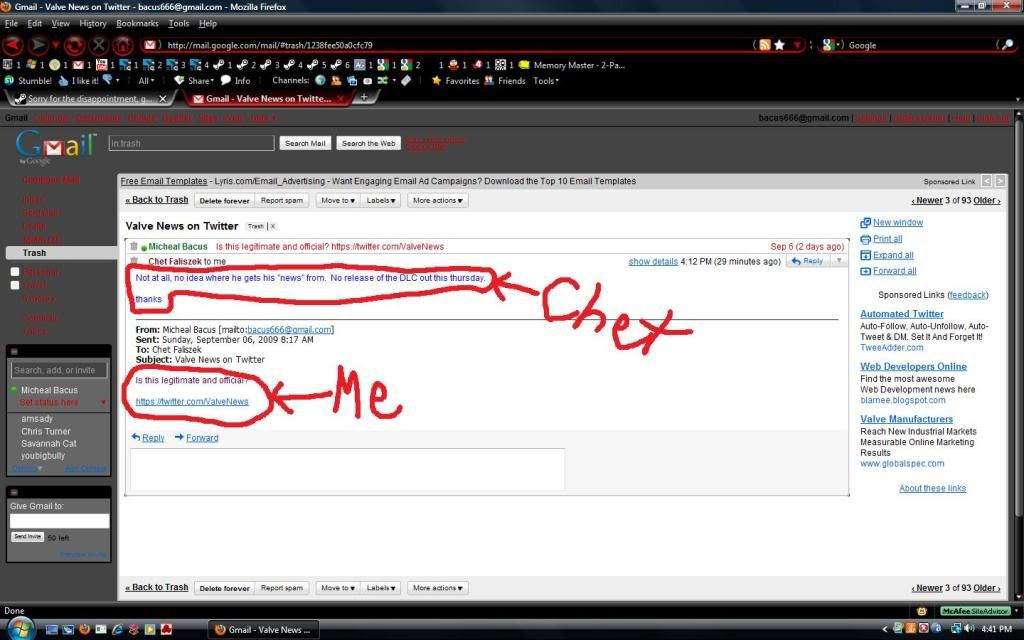Bookmark page with the star icon
Image resolution: width=1024 pixels, height=640 pixels.
[779, 45]
